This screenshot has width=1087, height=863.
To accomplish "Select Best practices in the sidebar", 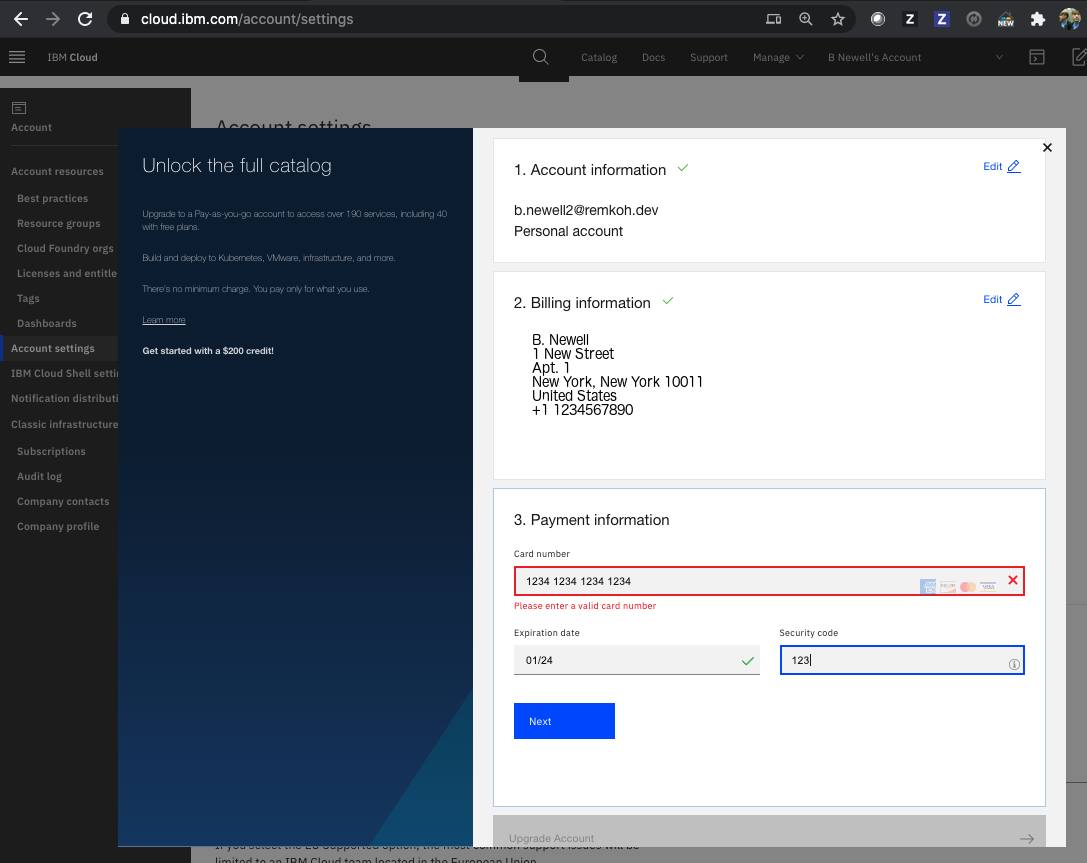I will coord(53,198).
